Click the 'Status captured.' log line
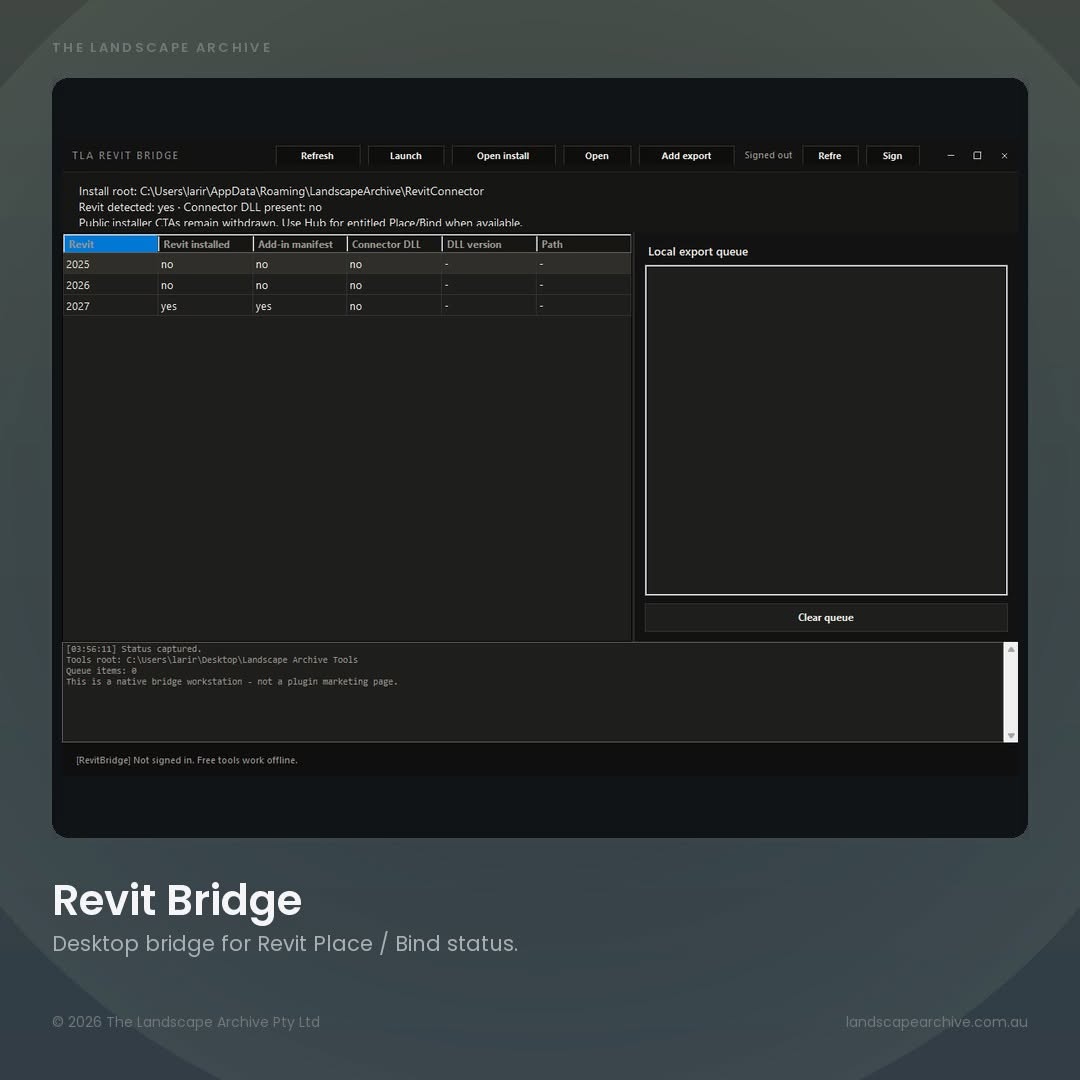The height and width of the screenshot is (1080, 1080). (134, 649)
